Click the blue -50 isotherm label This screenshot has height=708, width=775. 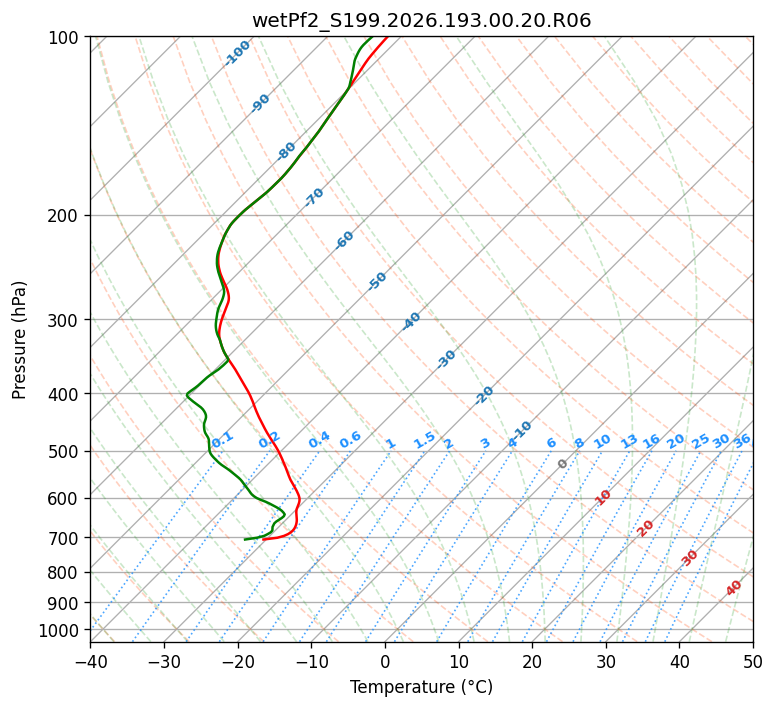pos(377,281)
